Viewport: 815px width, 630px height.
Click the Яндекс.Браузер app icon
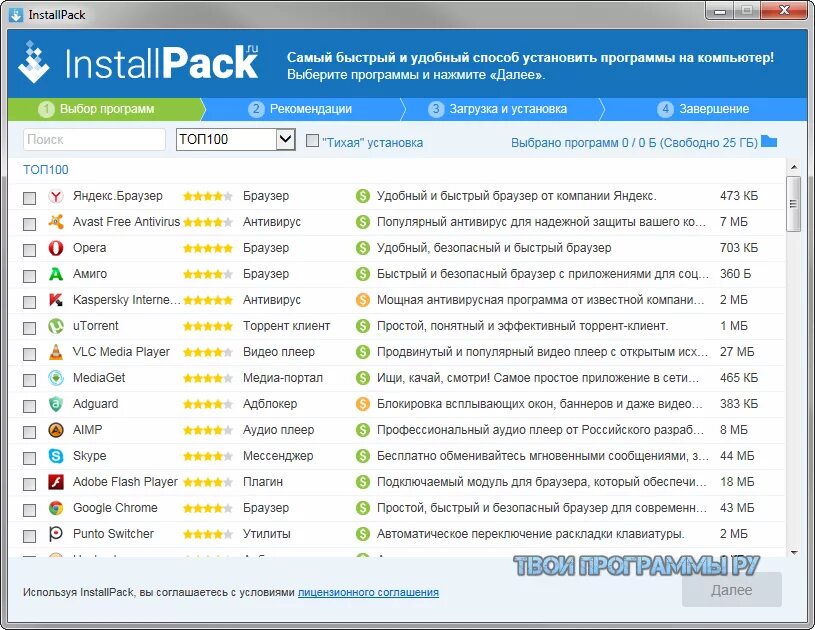(x=56, y=196)
